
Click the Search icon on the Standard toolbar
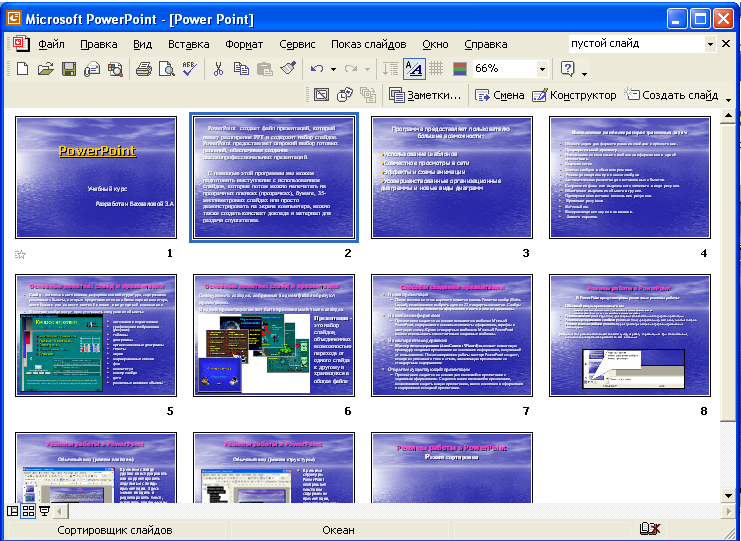pyautogui.click(x=115, y=69)
